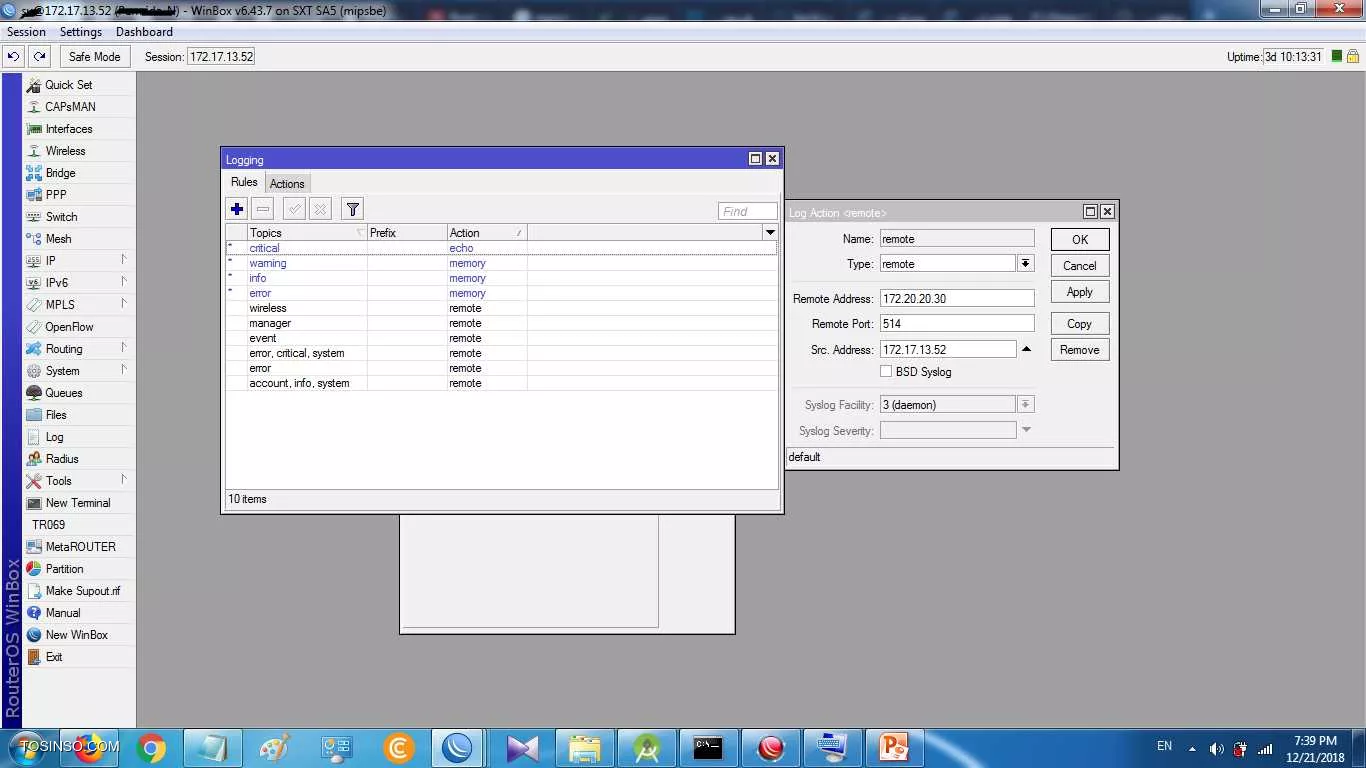Select the wireless logging rule row
This screenshot has height=768, width=1366.
coord(501,308)
